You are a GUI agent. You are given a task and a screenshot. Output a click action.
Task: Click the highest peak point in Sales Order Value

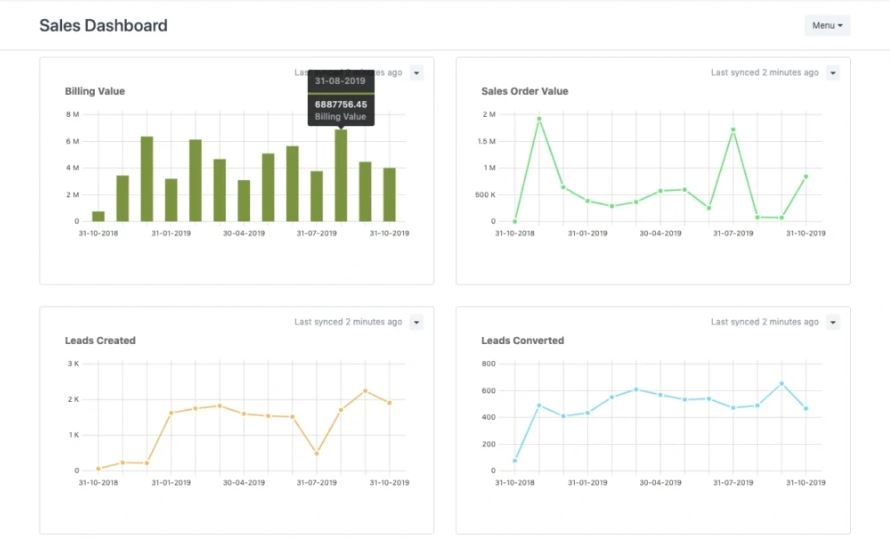tap(539, 119)
